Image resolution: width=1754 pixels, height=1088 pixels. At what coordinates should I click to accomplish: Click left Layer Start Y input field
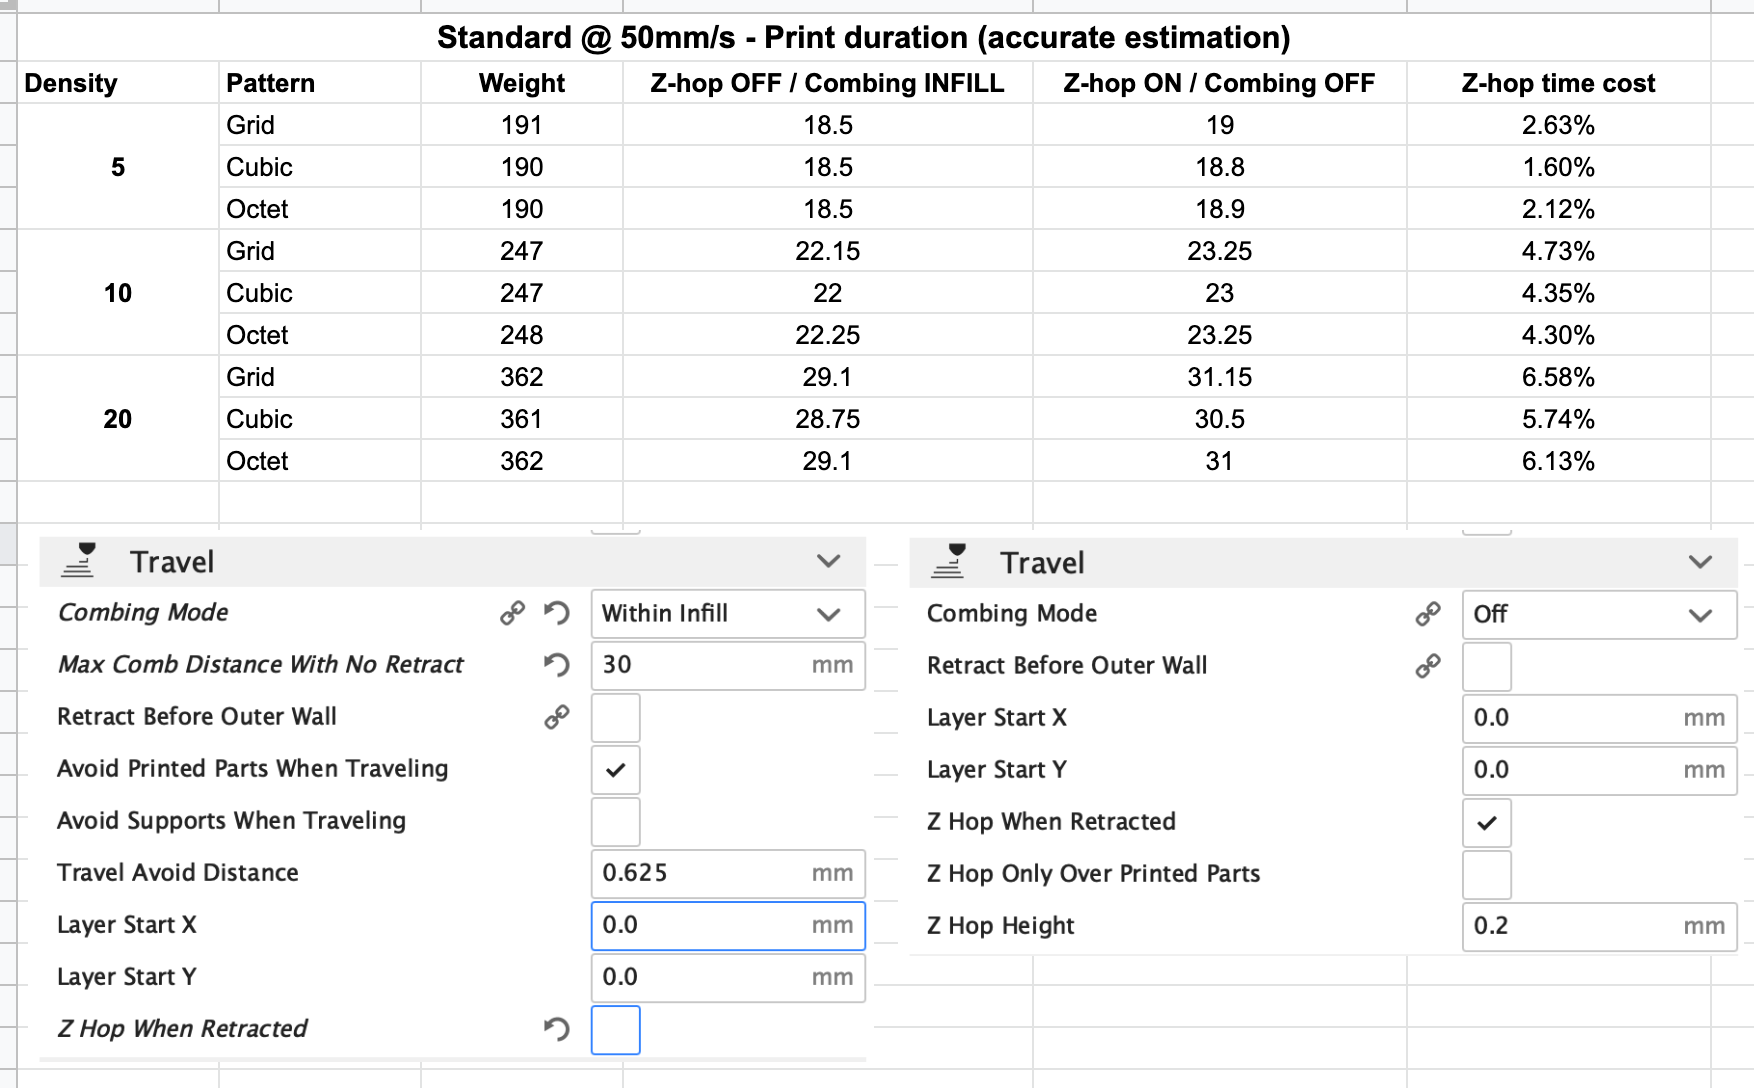[728, 978]
